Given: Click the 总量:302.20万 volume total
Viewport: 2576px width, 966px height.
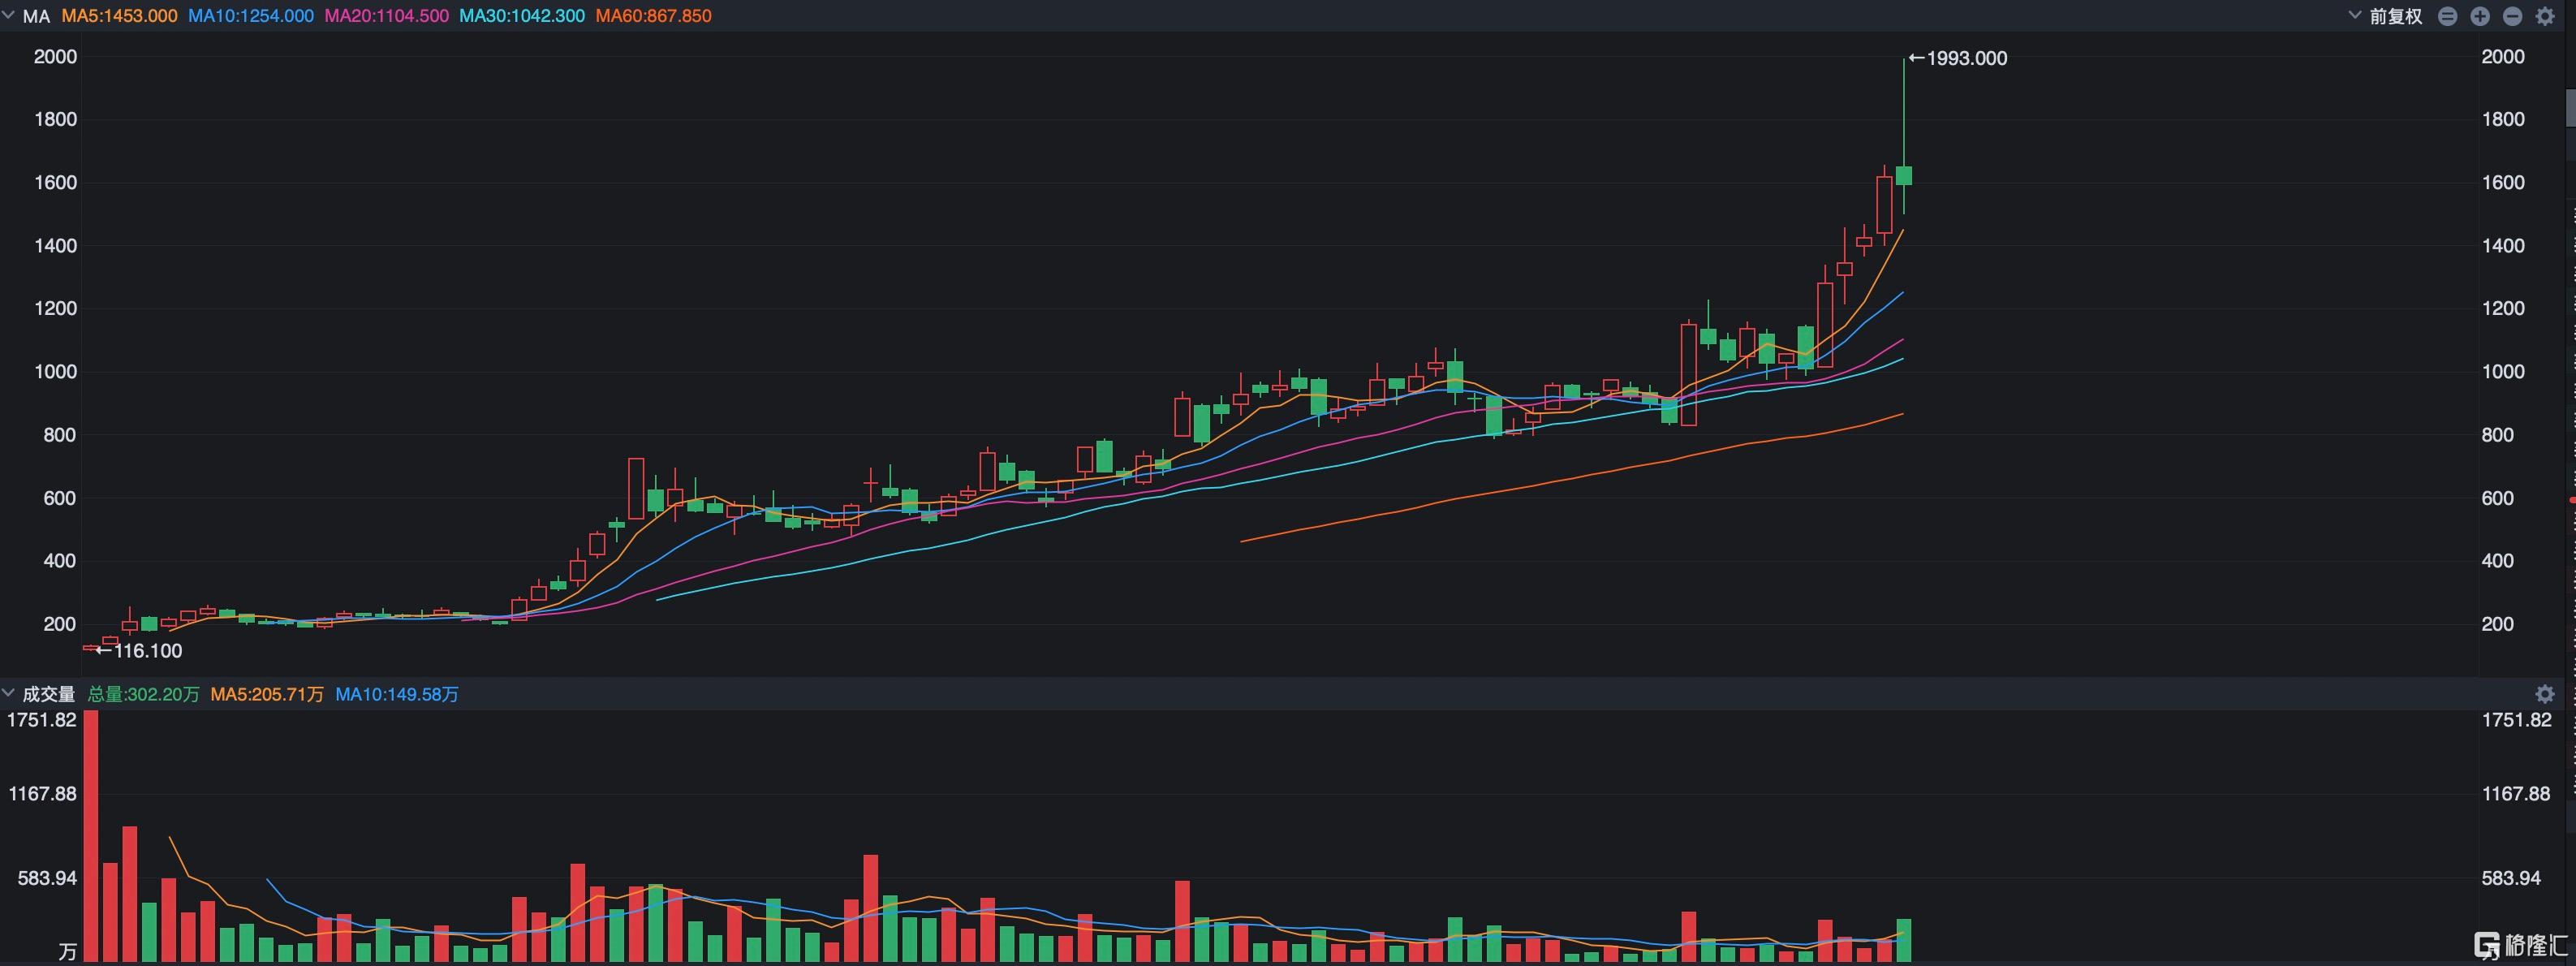Looking at the screenshot, I should [x=144, y=694].
